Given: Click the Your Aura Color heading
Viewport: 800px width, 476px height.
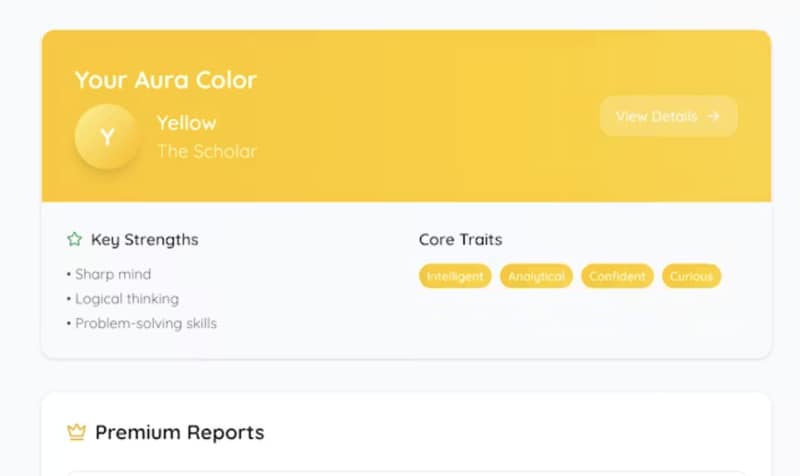Looking at the screenshot, I should click(165, 80).
